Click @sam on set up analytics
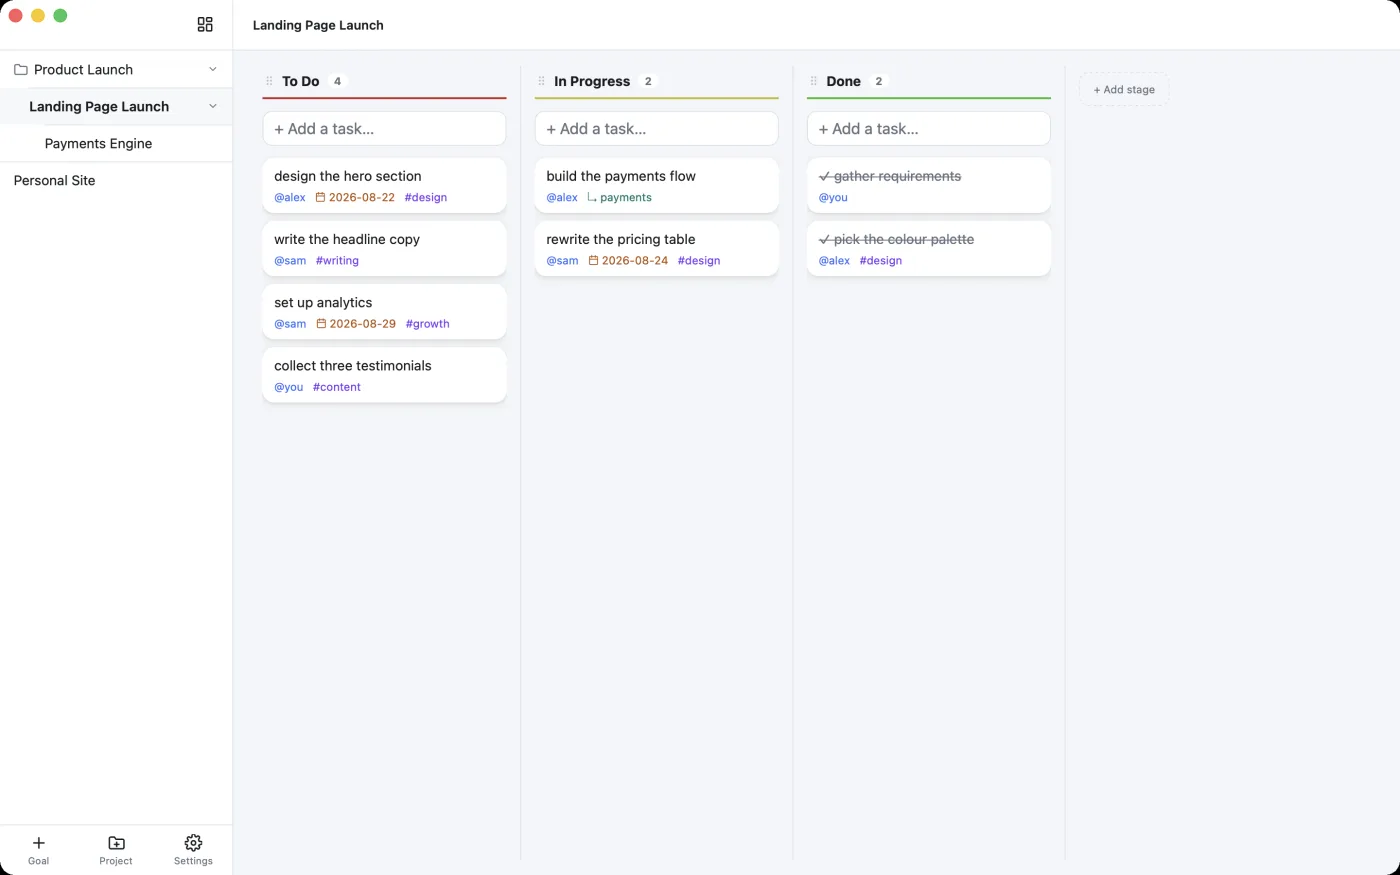 [x=290, y=324]
